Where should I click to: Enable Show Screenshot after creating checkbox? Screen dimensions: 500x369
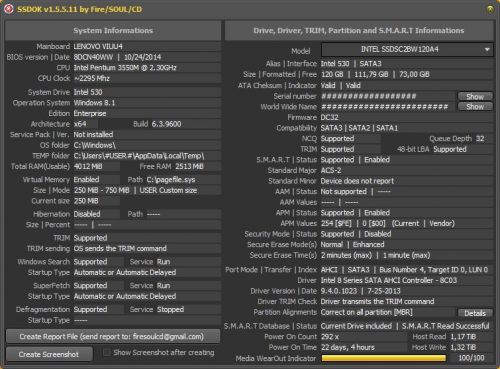tap(107, 353)
